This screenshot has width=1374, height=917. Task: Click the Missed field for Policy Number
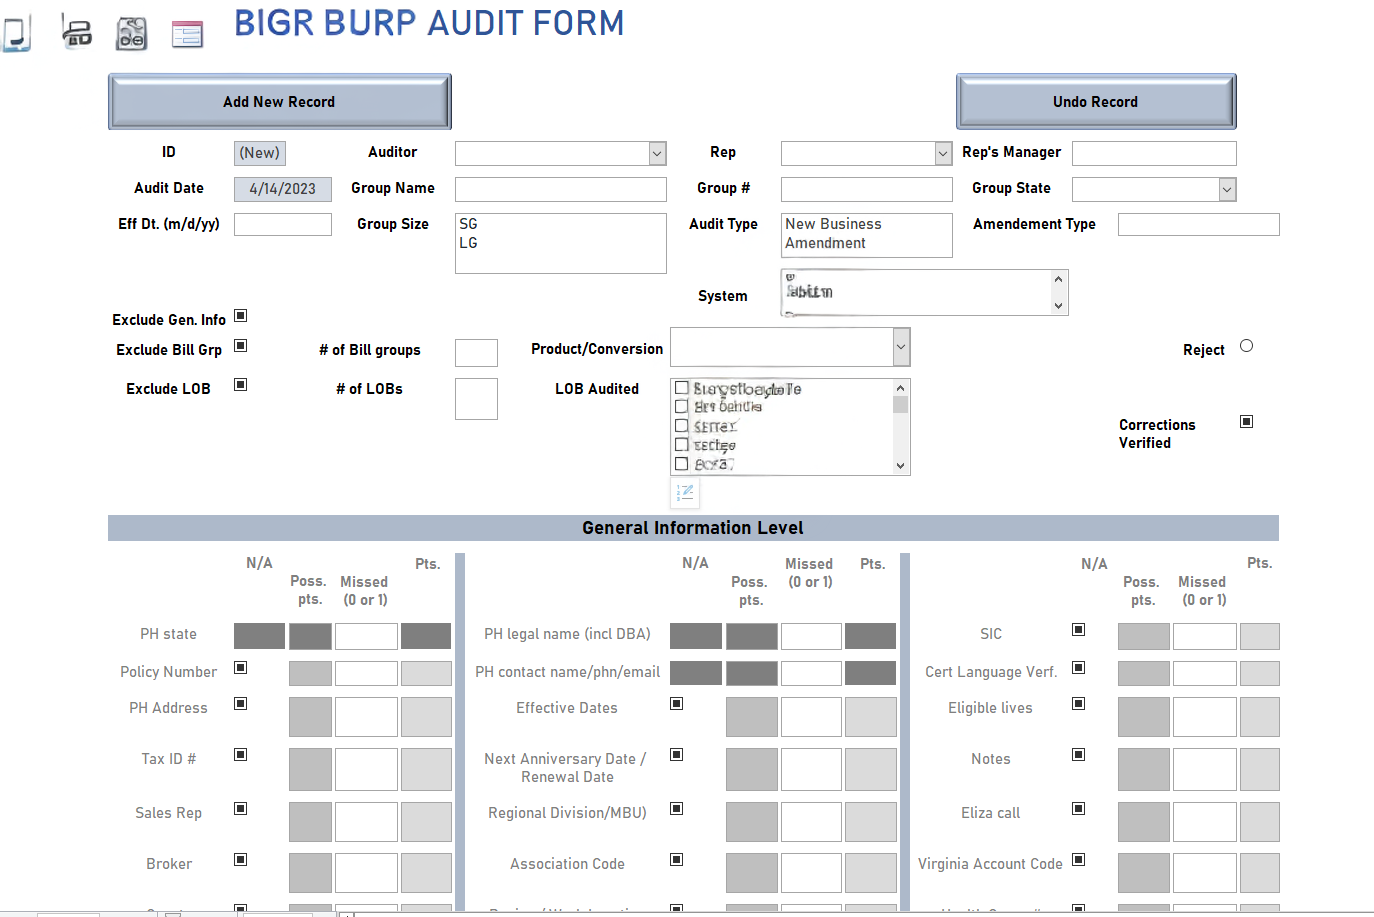click(366, 673)
